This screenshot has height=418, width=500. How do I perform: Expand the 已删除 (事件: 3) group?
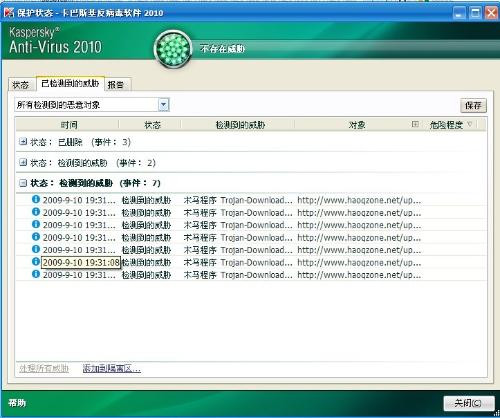(23, 142)
